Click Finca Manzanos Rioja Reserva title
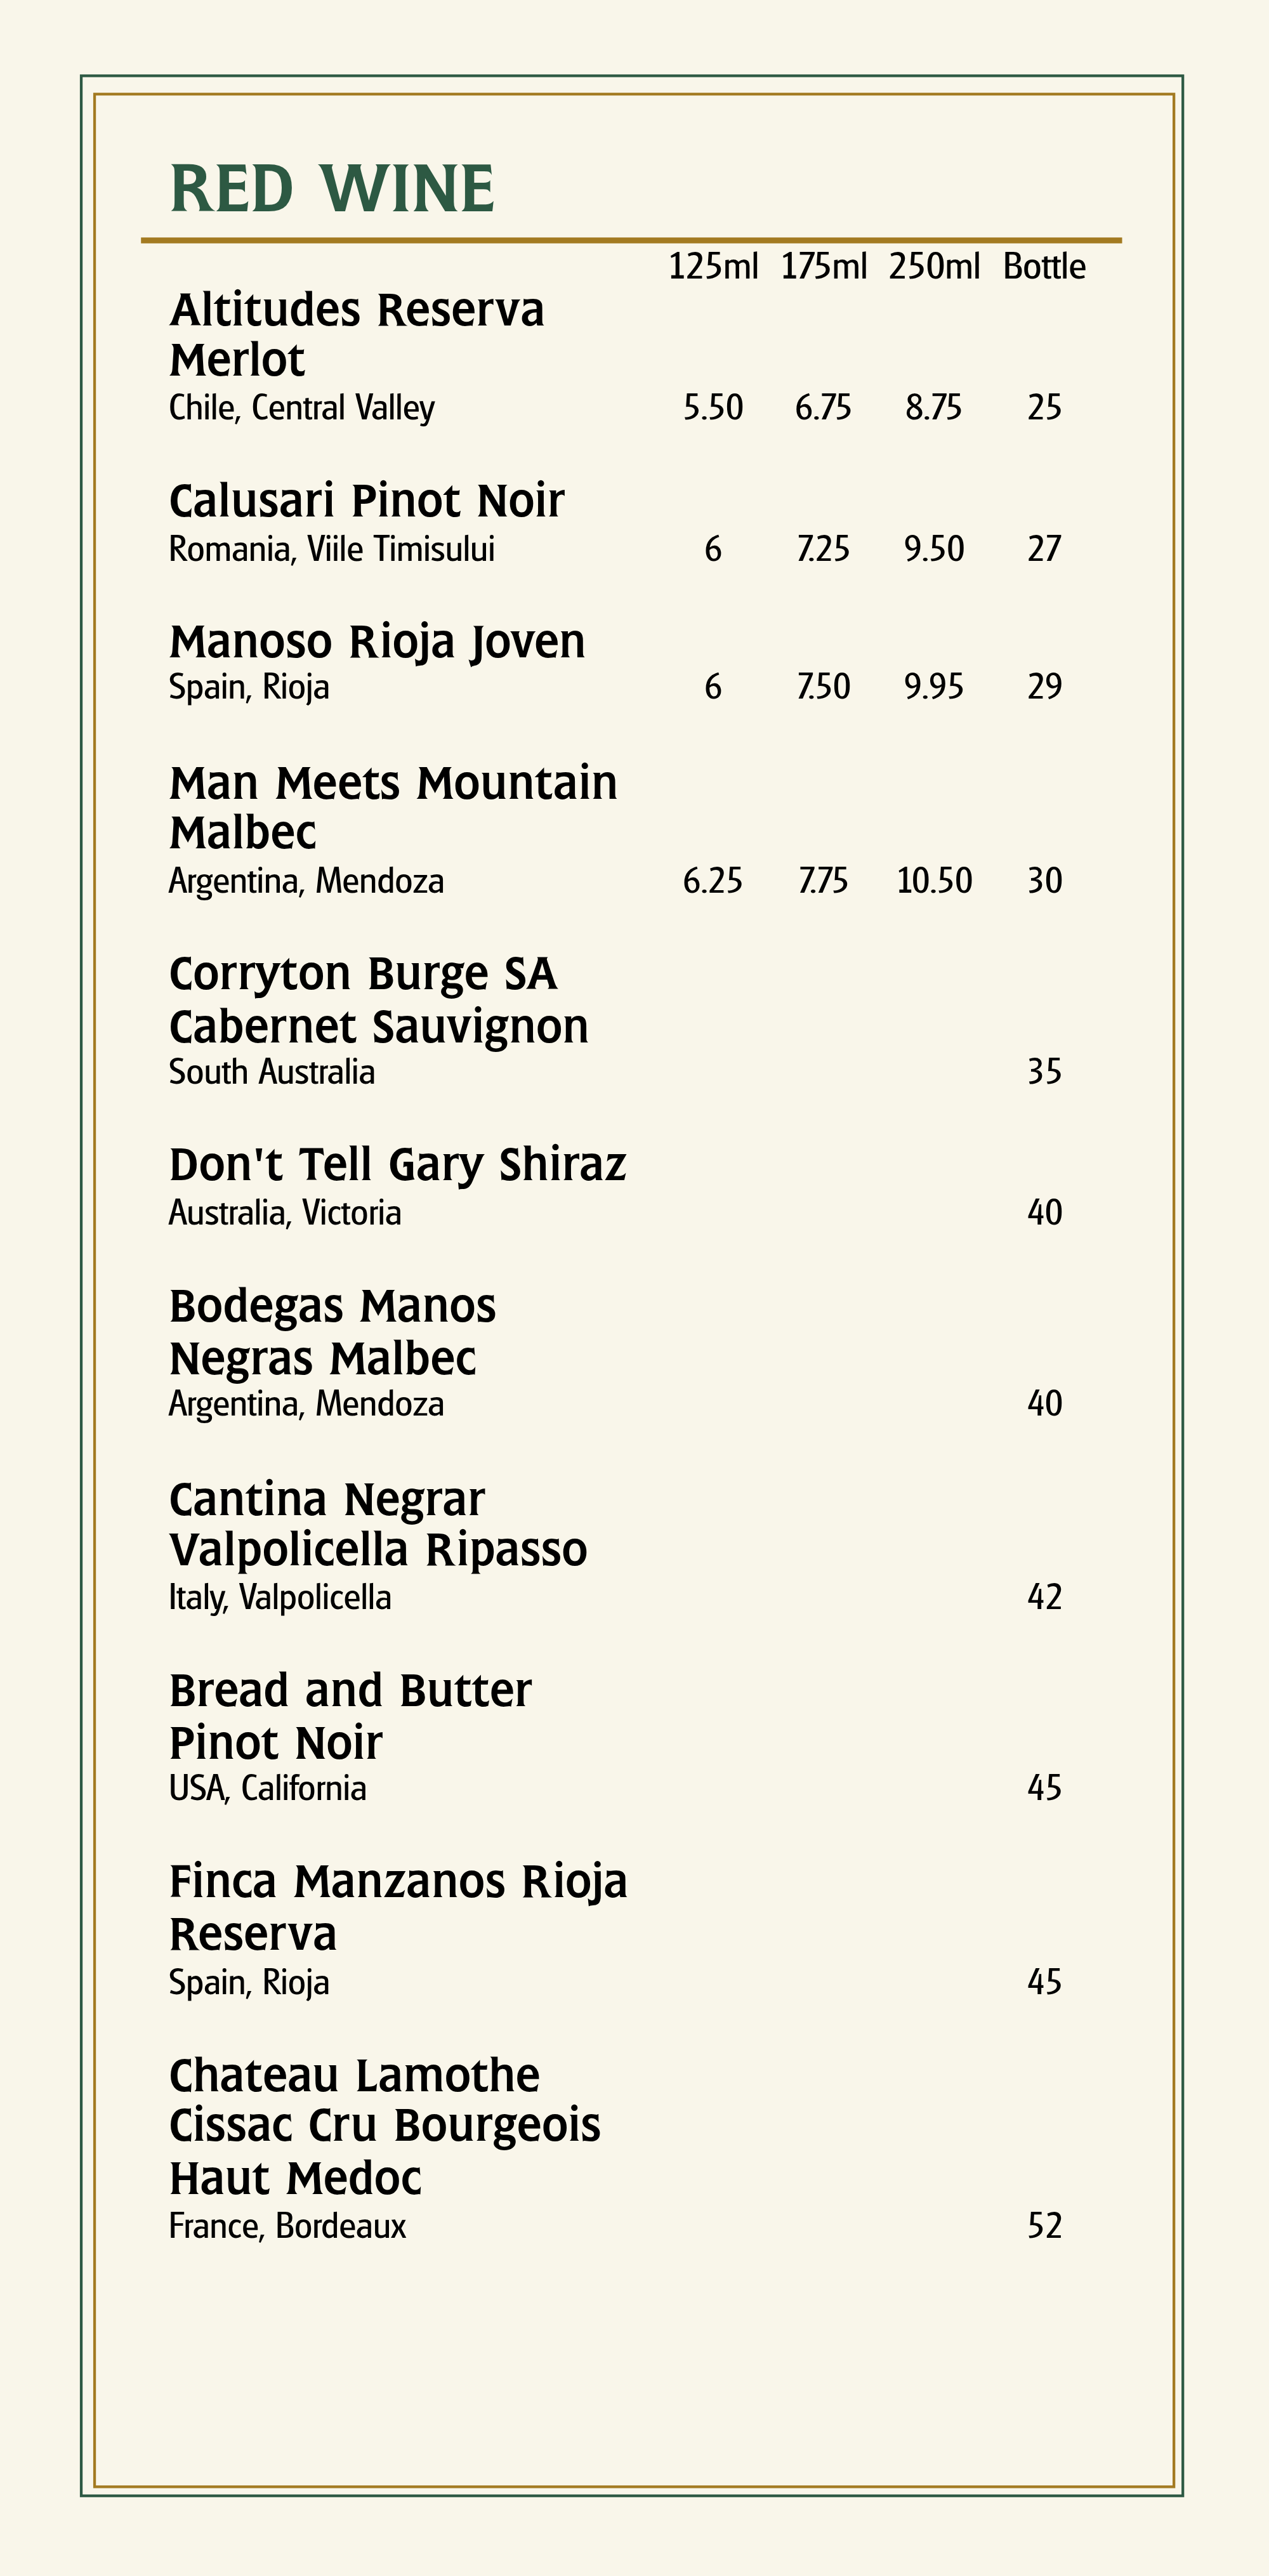This screenshot has width=1269, height=2576. 398,1908
